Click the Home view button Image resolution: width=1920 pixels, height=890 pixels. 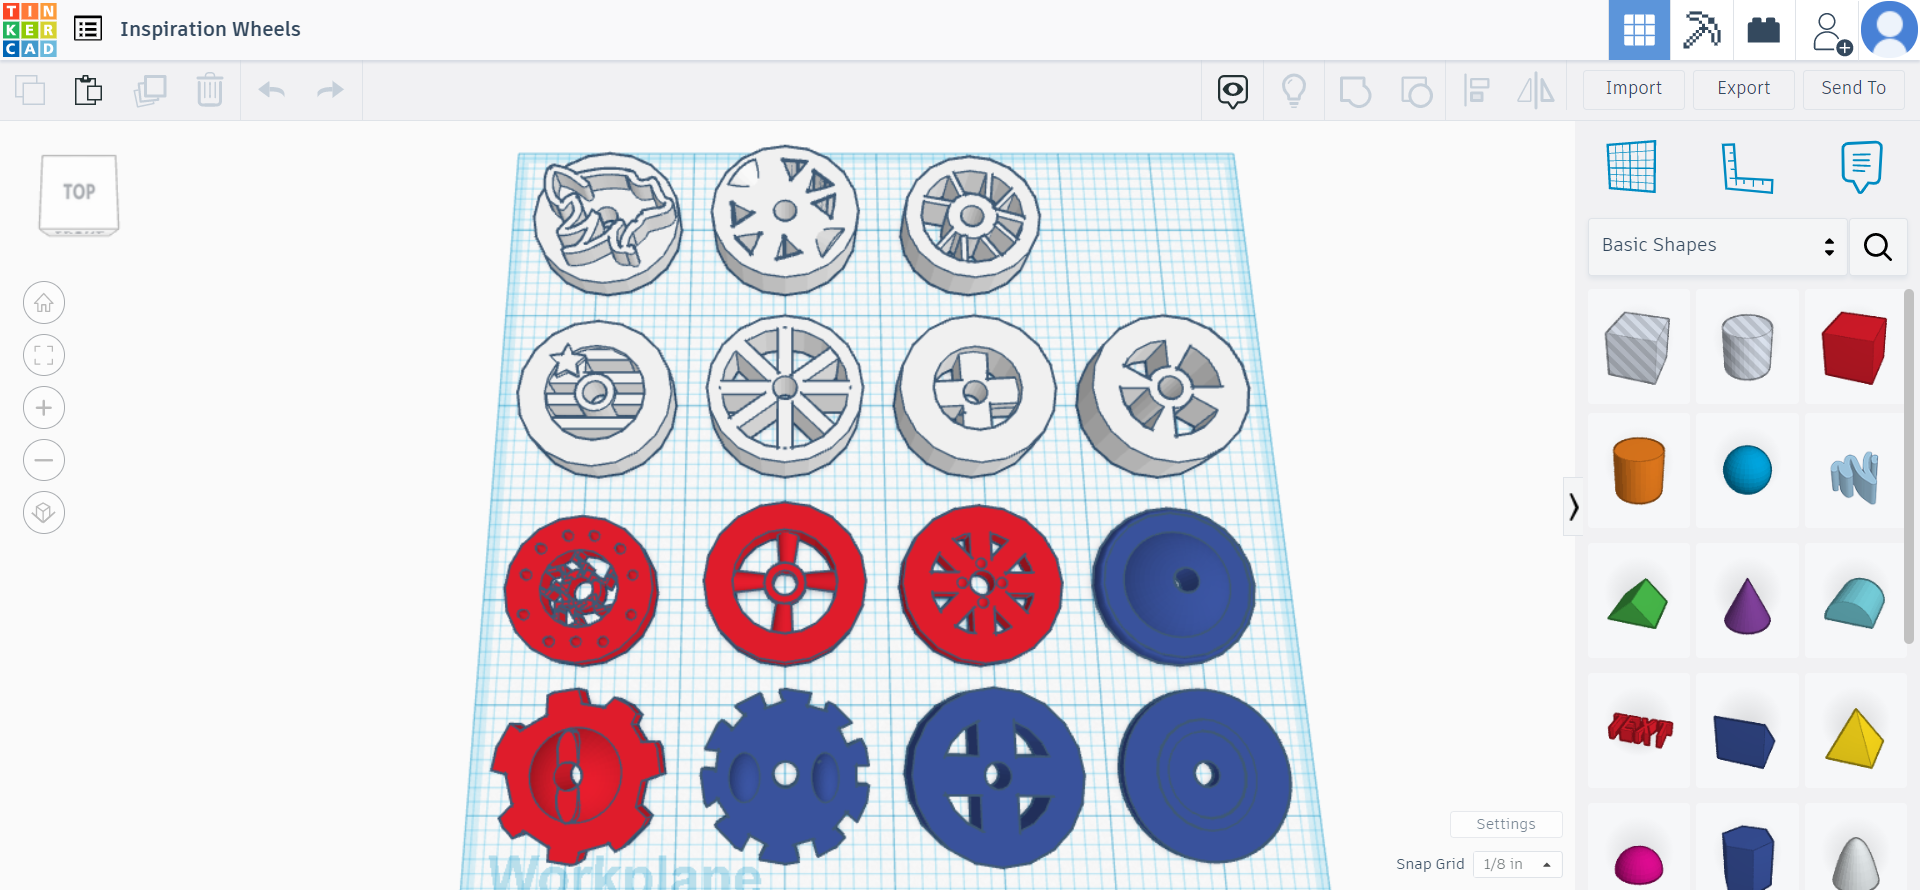44,303
